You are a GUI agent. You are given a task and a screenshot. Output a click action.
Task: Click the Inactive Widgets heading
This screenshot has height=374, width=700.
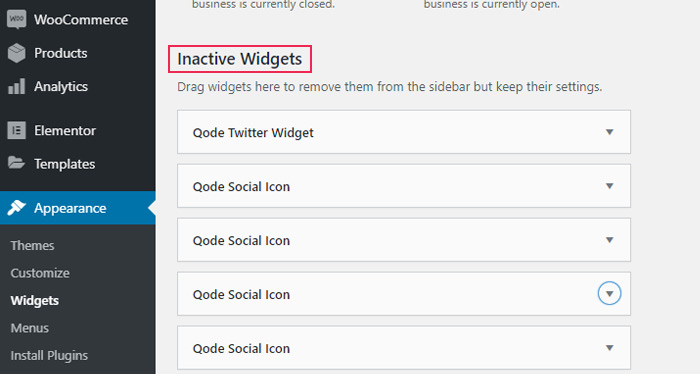coord(240,59)
